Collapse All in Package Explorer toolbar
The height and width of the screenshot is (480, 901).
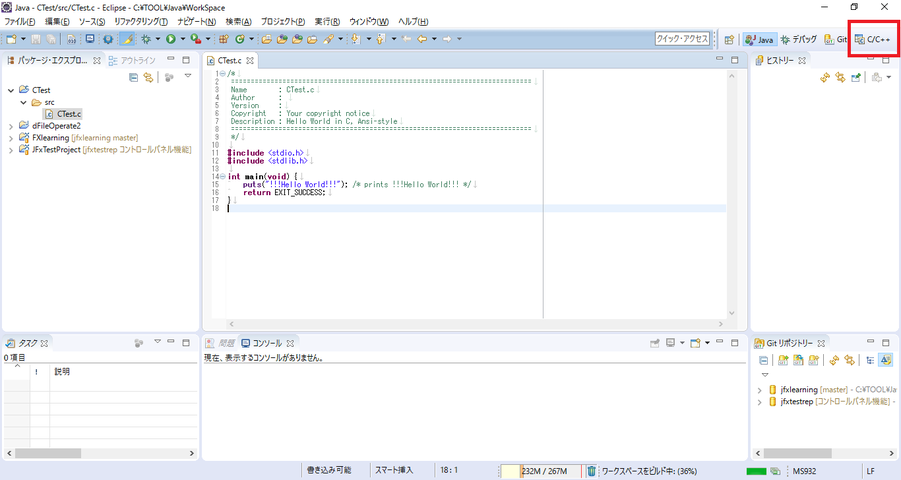[x=133, y=77]
